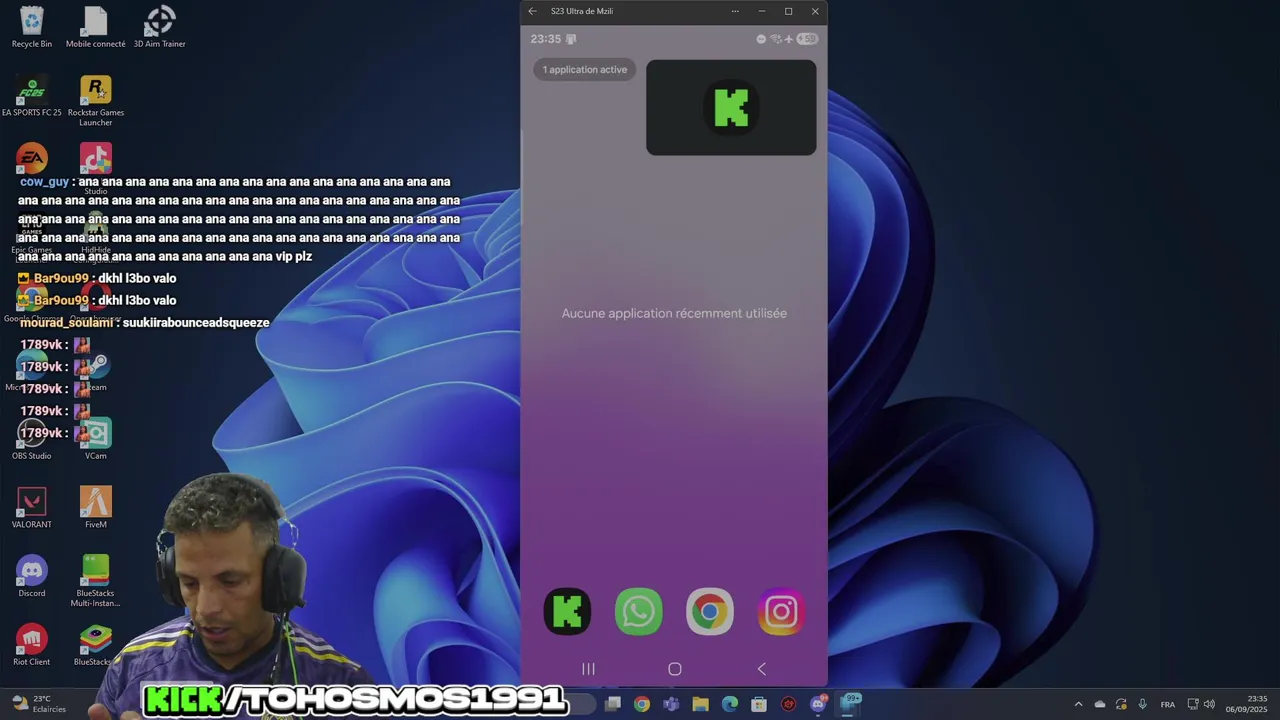Select the Kick recent app card

(731, 108)
